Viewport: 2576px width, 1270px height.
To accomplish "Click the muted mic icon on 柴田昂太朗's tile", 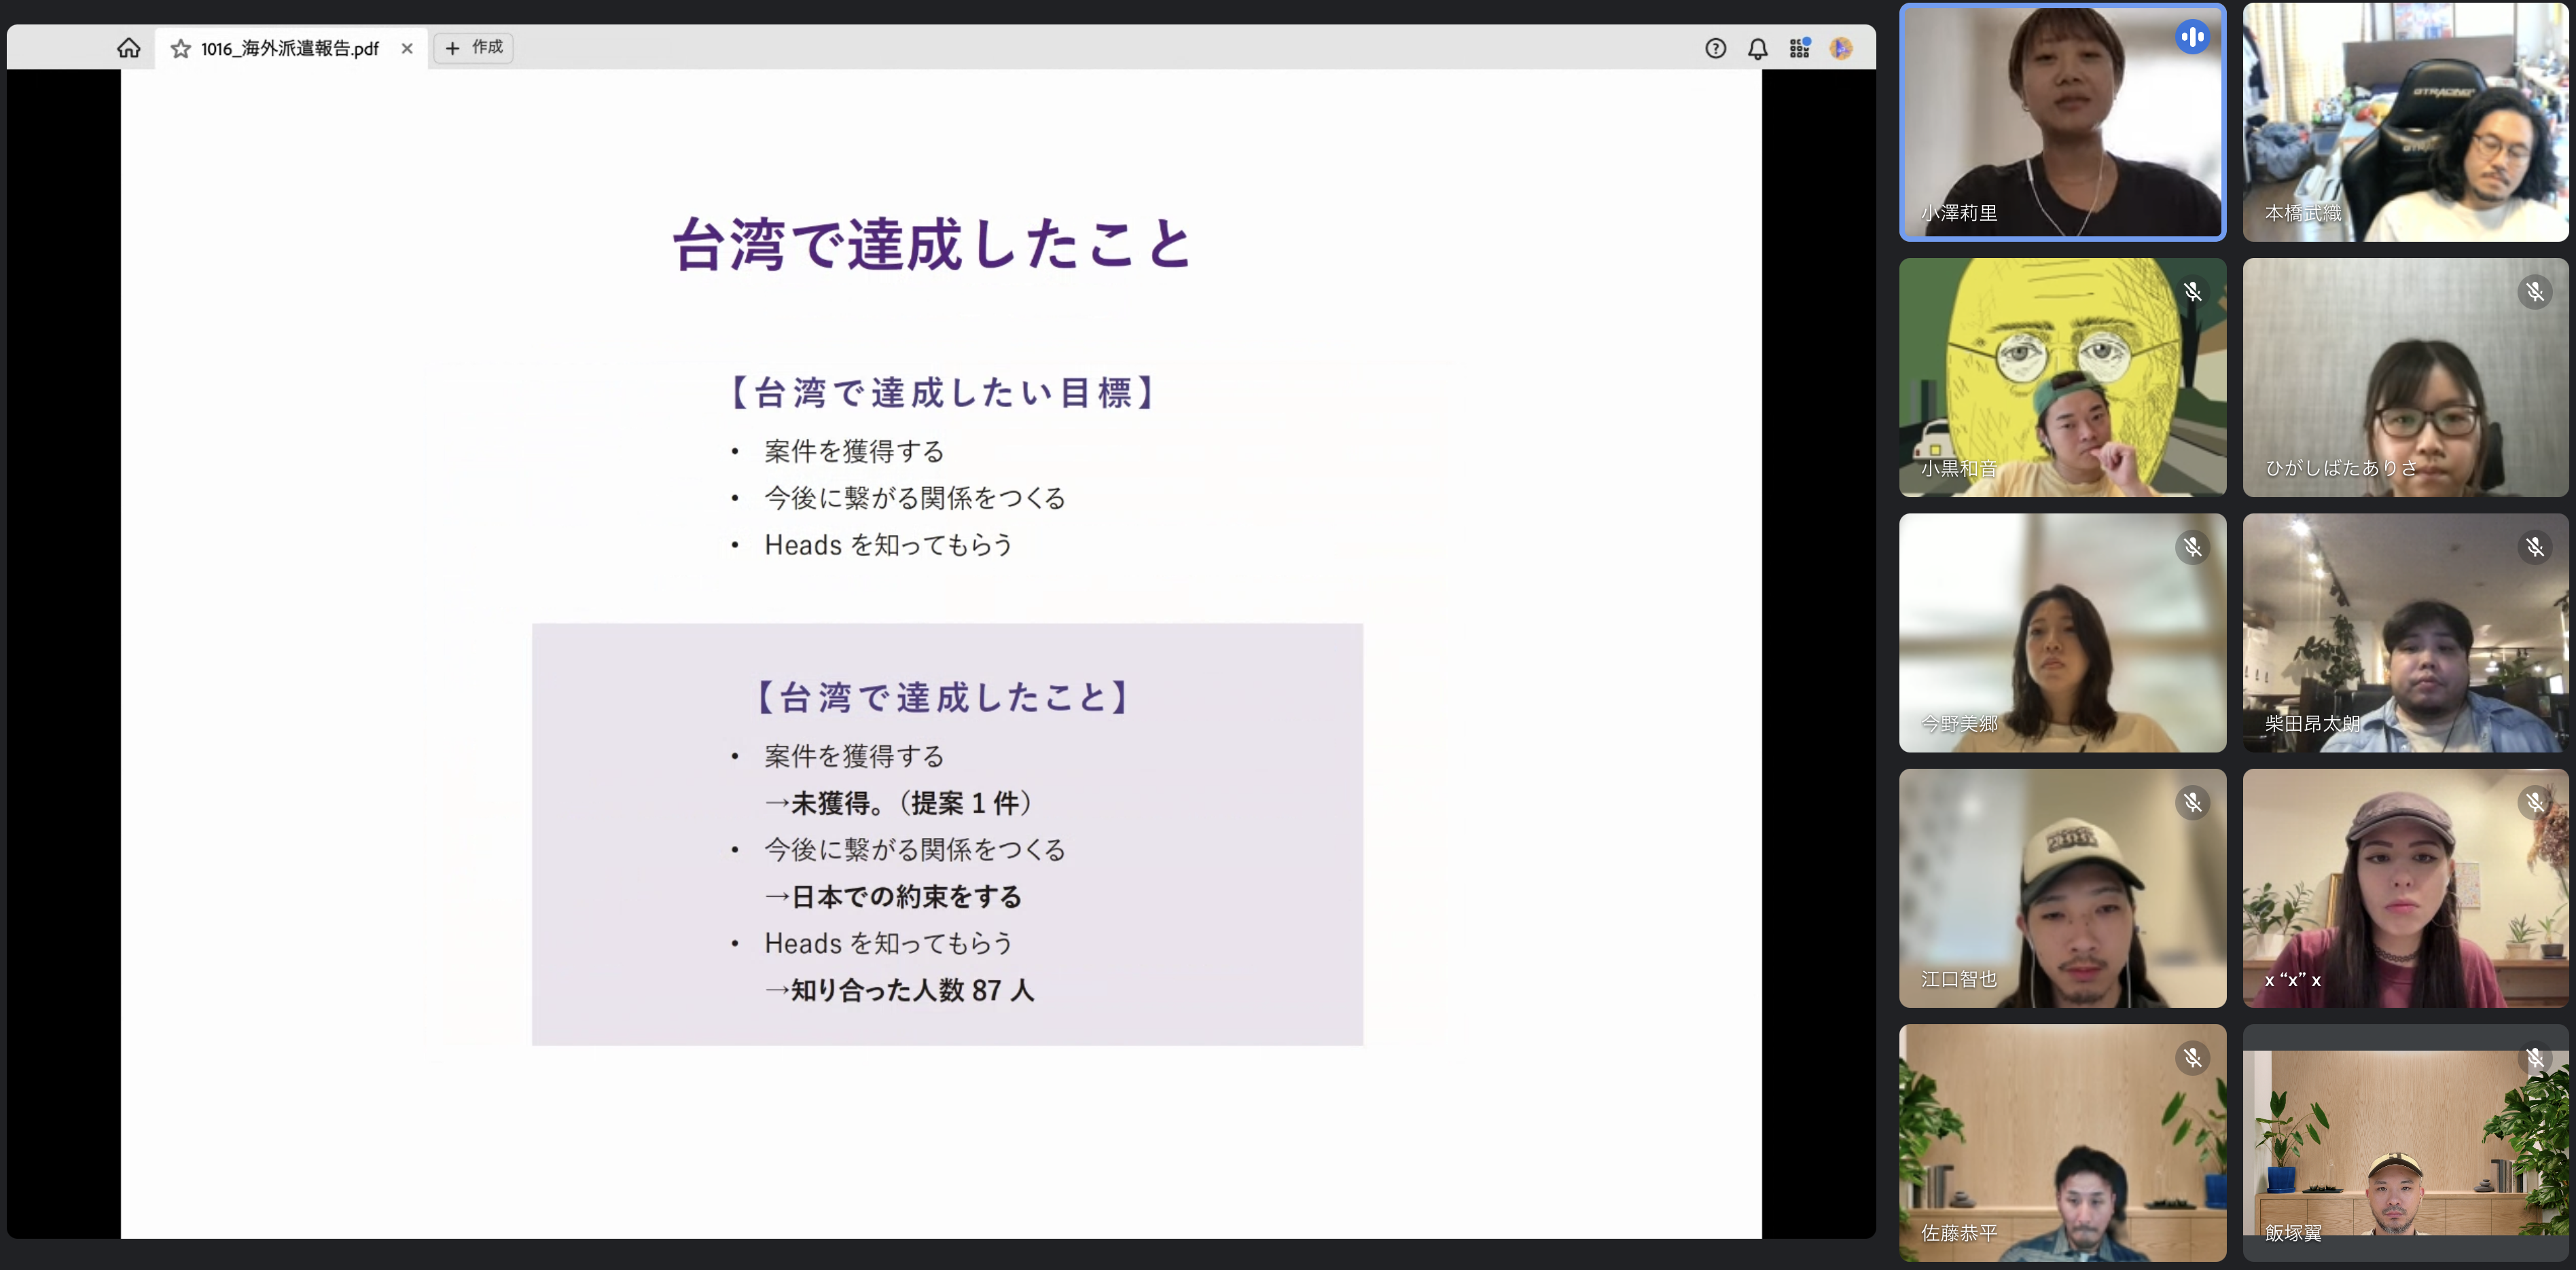I will click(2534, 547).
